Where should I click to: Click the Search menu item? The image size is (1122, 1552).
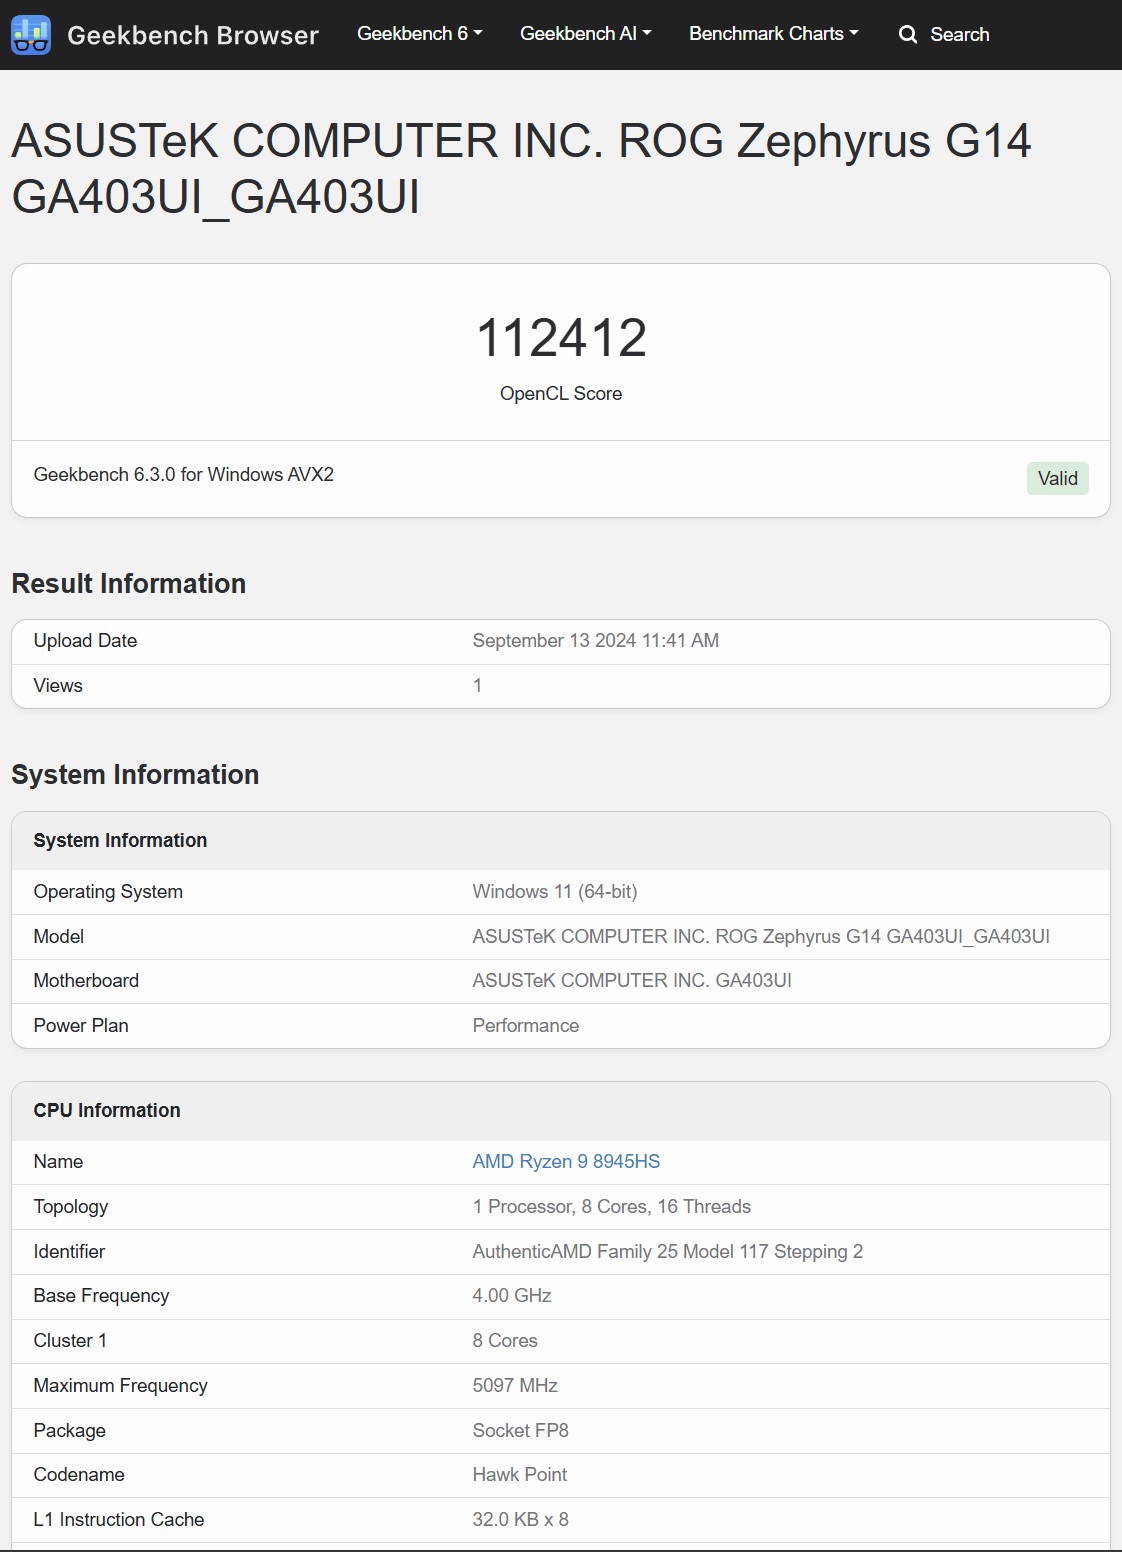[944, 35]
